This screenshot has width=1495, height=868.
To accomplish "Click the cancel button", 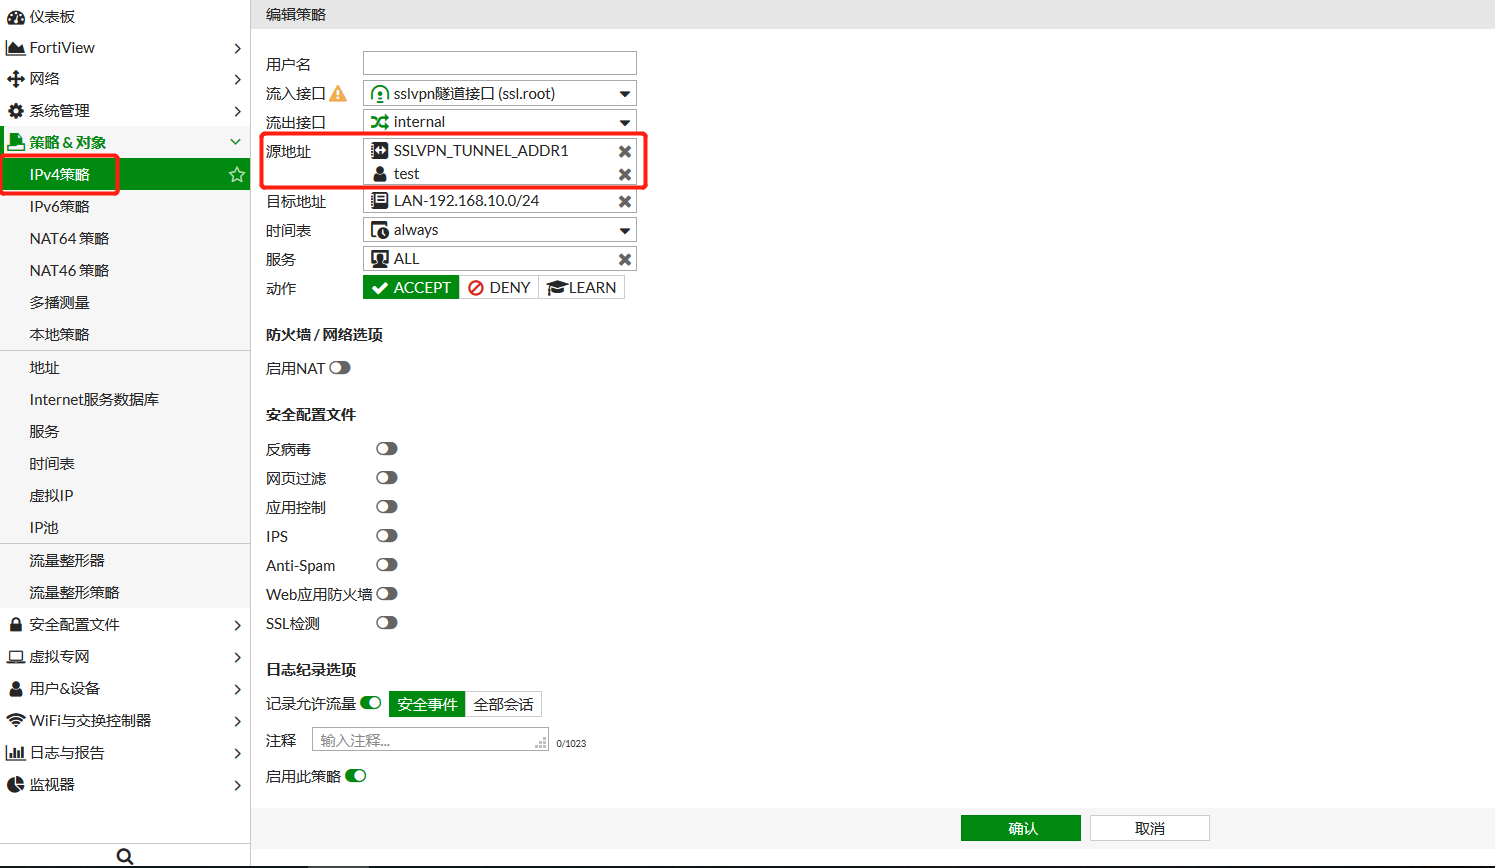I will [1150, 828].
